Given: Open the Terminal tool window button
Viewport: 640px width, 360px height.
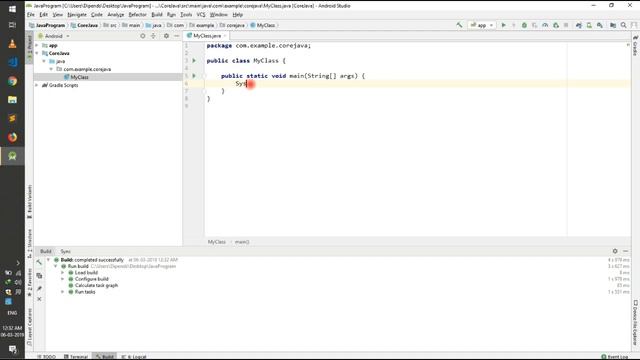Looking at the screenshot, I should tap(76, 357).
